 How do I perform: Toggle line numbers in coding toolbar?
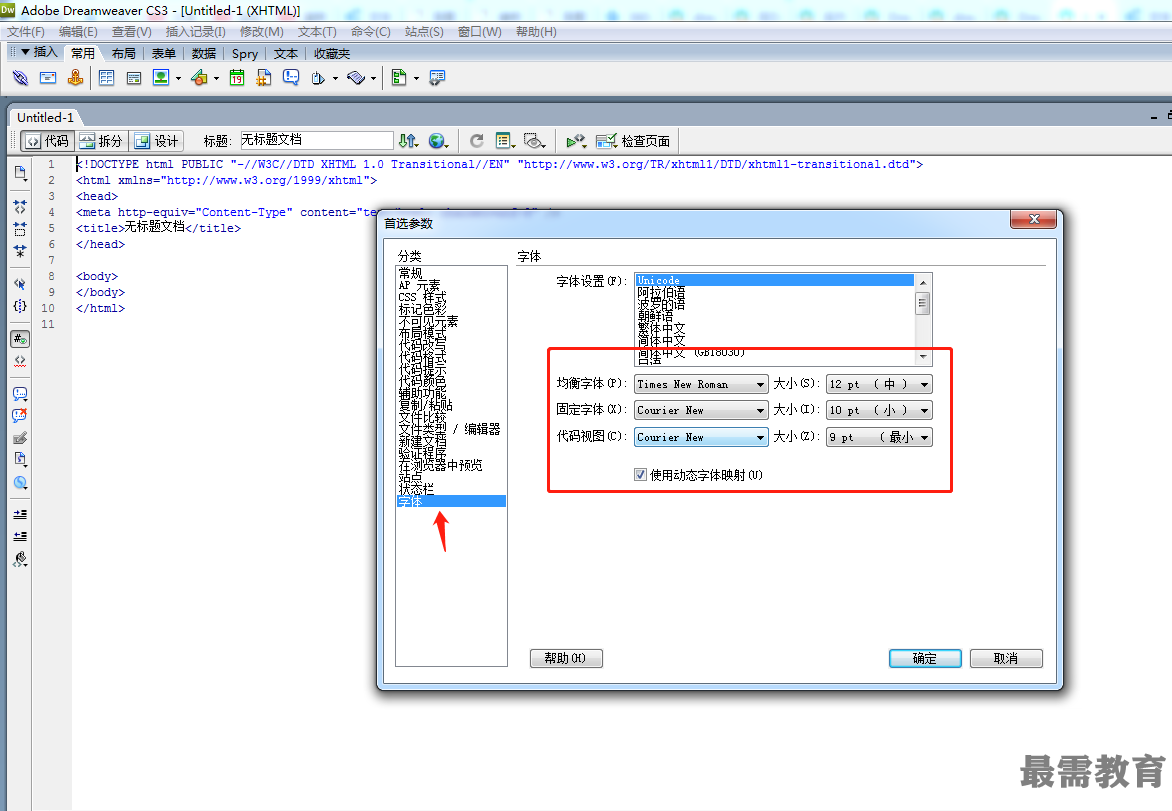(x=20, y=339)
